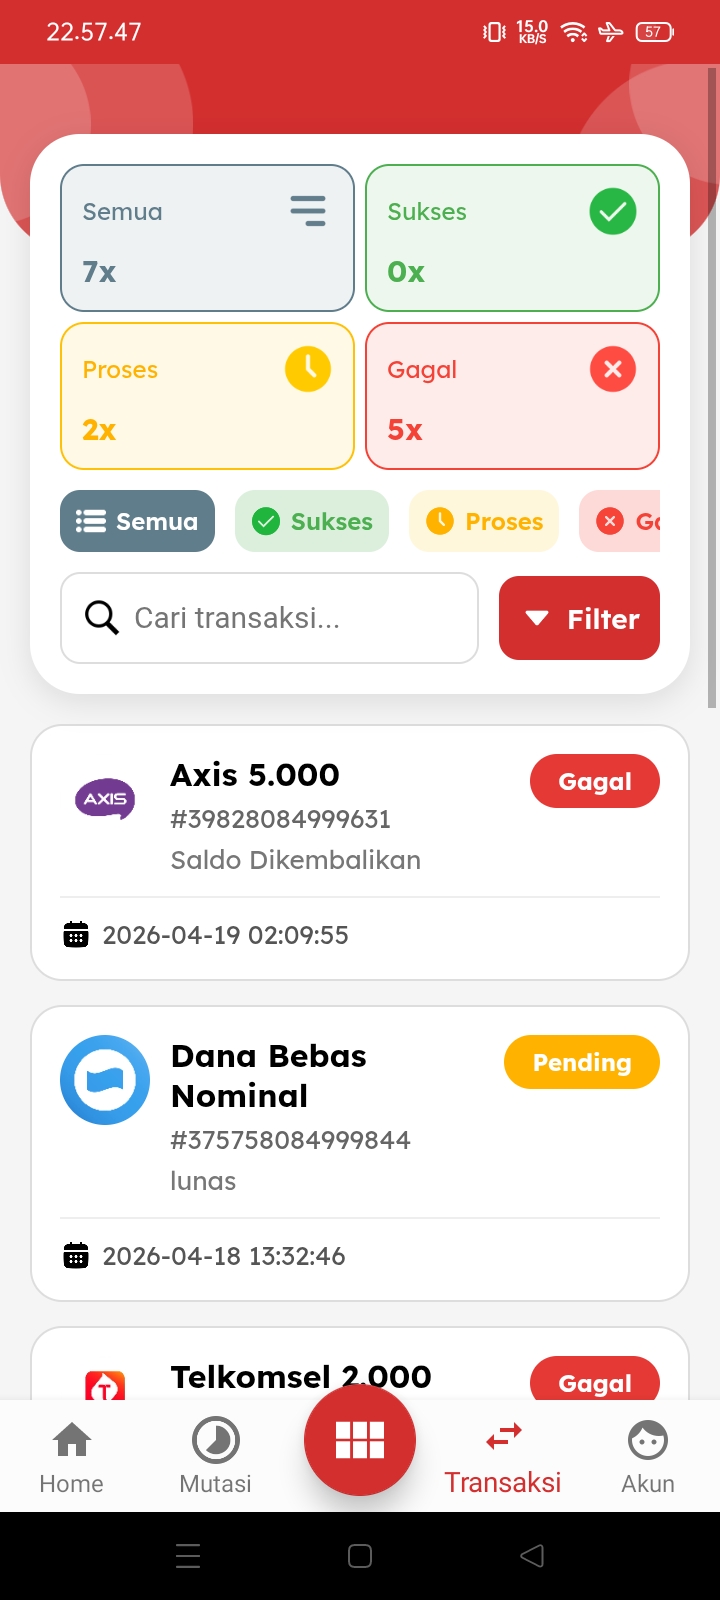Tap the lines icon on Semua card
Screen dimensions: 720x1600
point(308,211)
